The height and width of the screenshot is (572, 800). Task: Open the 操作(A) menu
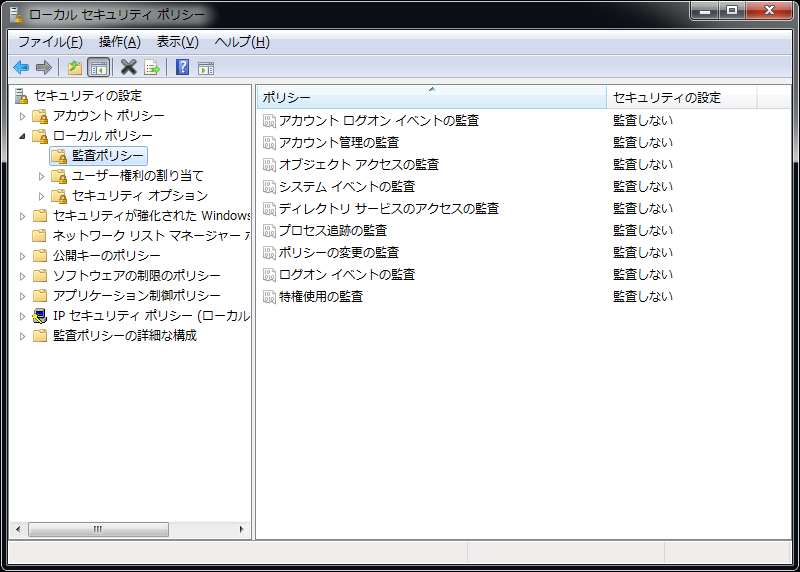(120, 42)
